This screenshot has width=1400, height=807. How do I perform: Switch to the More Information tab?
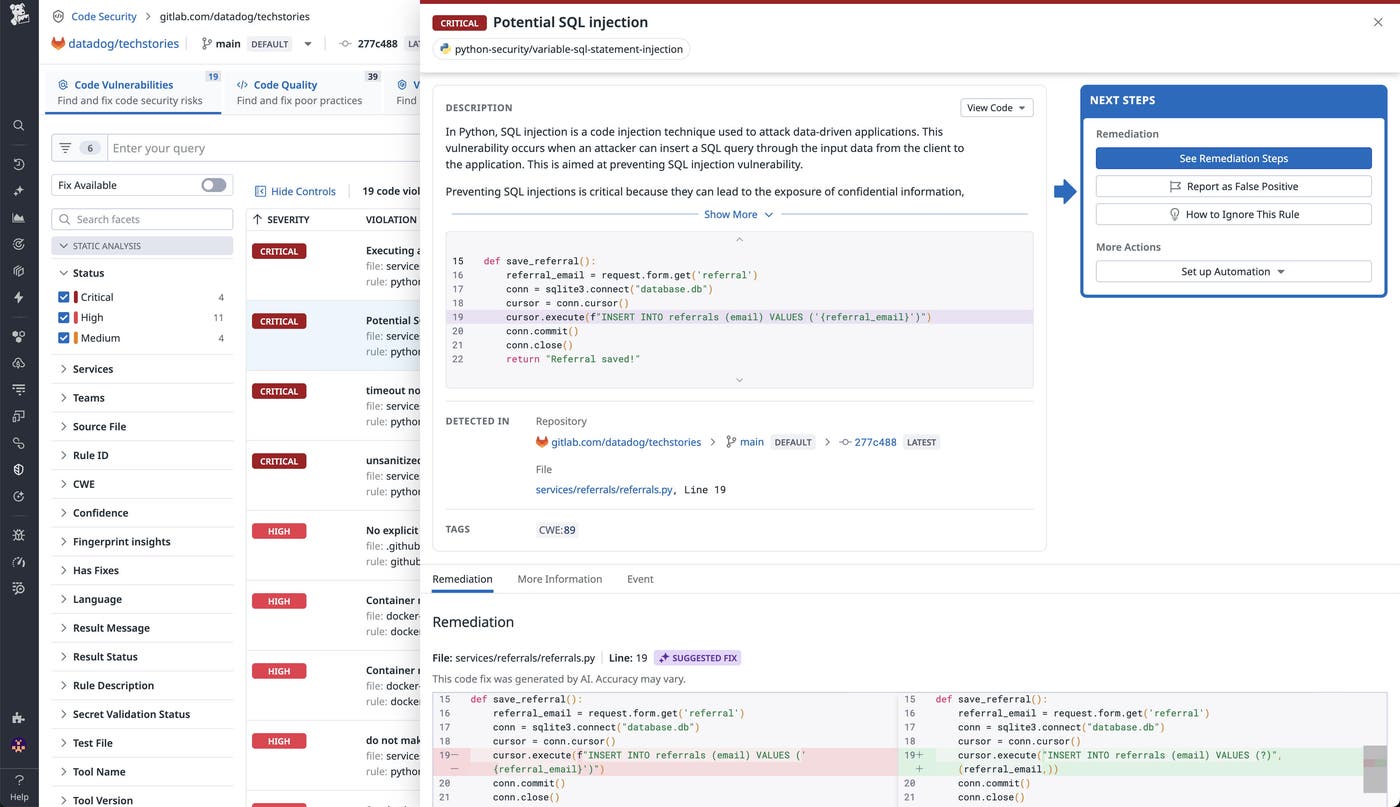(x=560, y=579)
